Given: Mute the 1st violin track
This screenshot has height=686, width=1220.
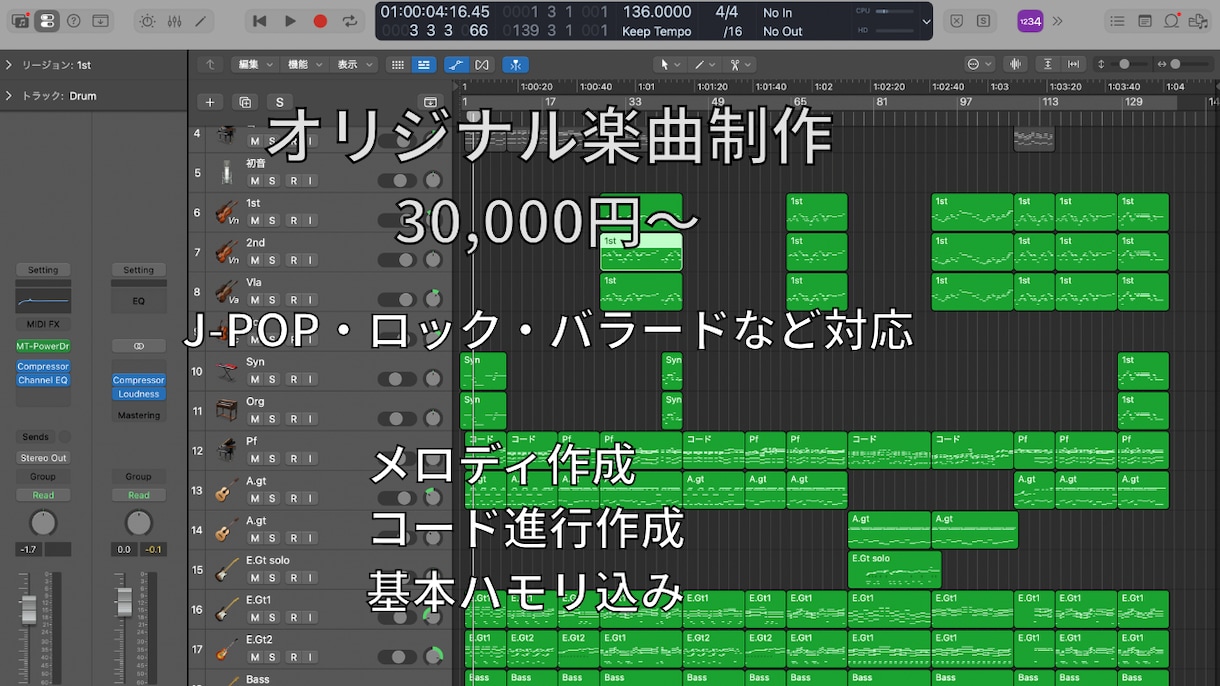Looking at the screenshot, I should click(255, 220).
